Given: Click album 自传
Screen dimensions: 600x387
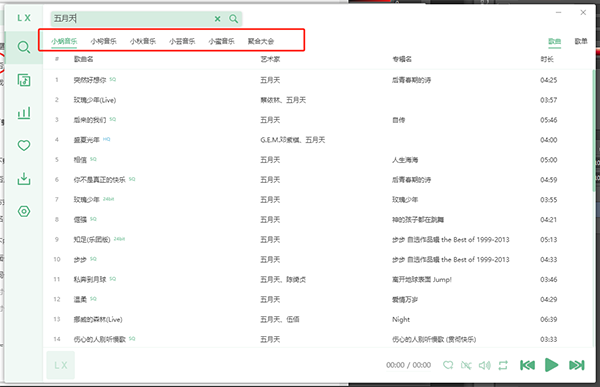Looking at the screenshot, I should [x=398, y=120].
